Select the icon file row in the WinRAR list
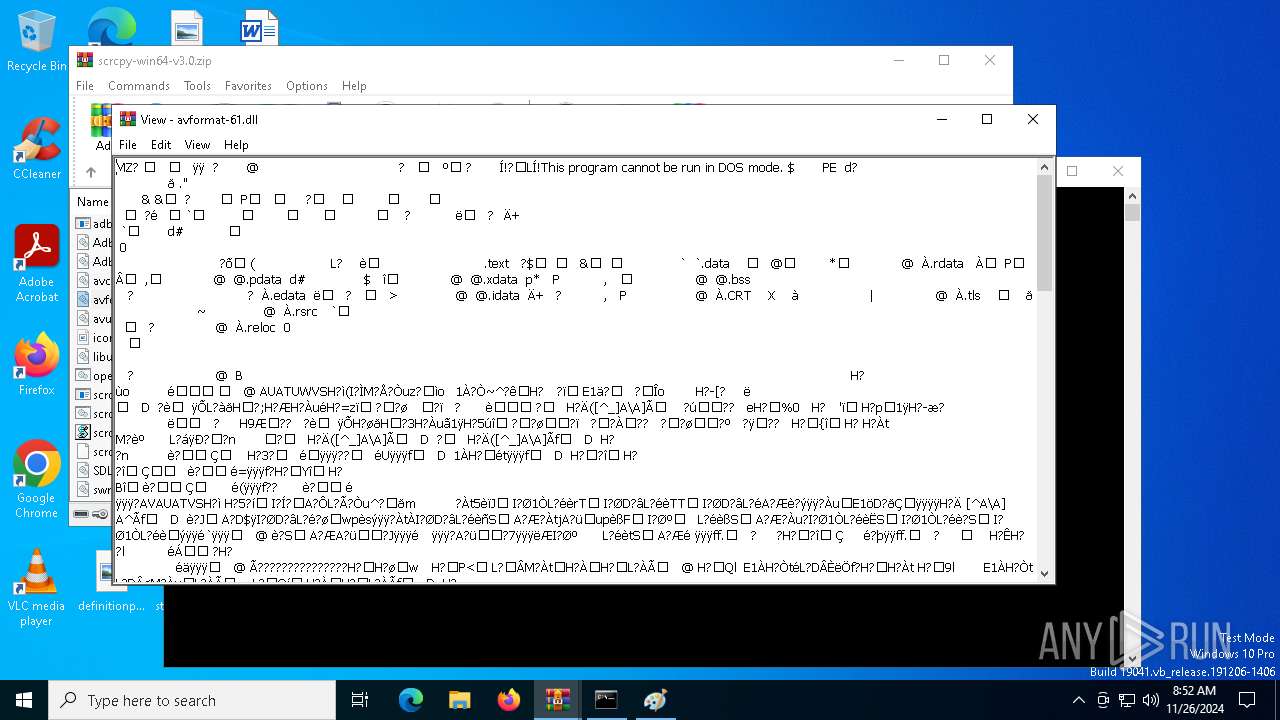Image resolution: width=1280 pixels, height=720 pixels. tap(94, 337)
